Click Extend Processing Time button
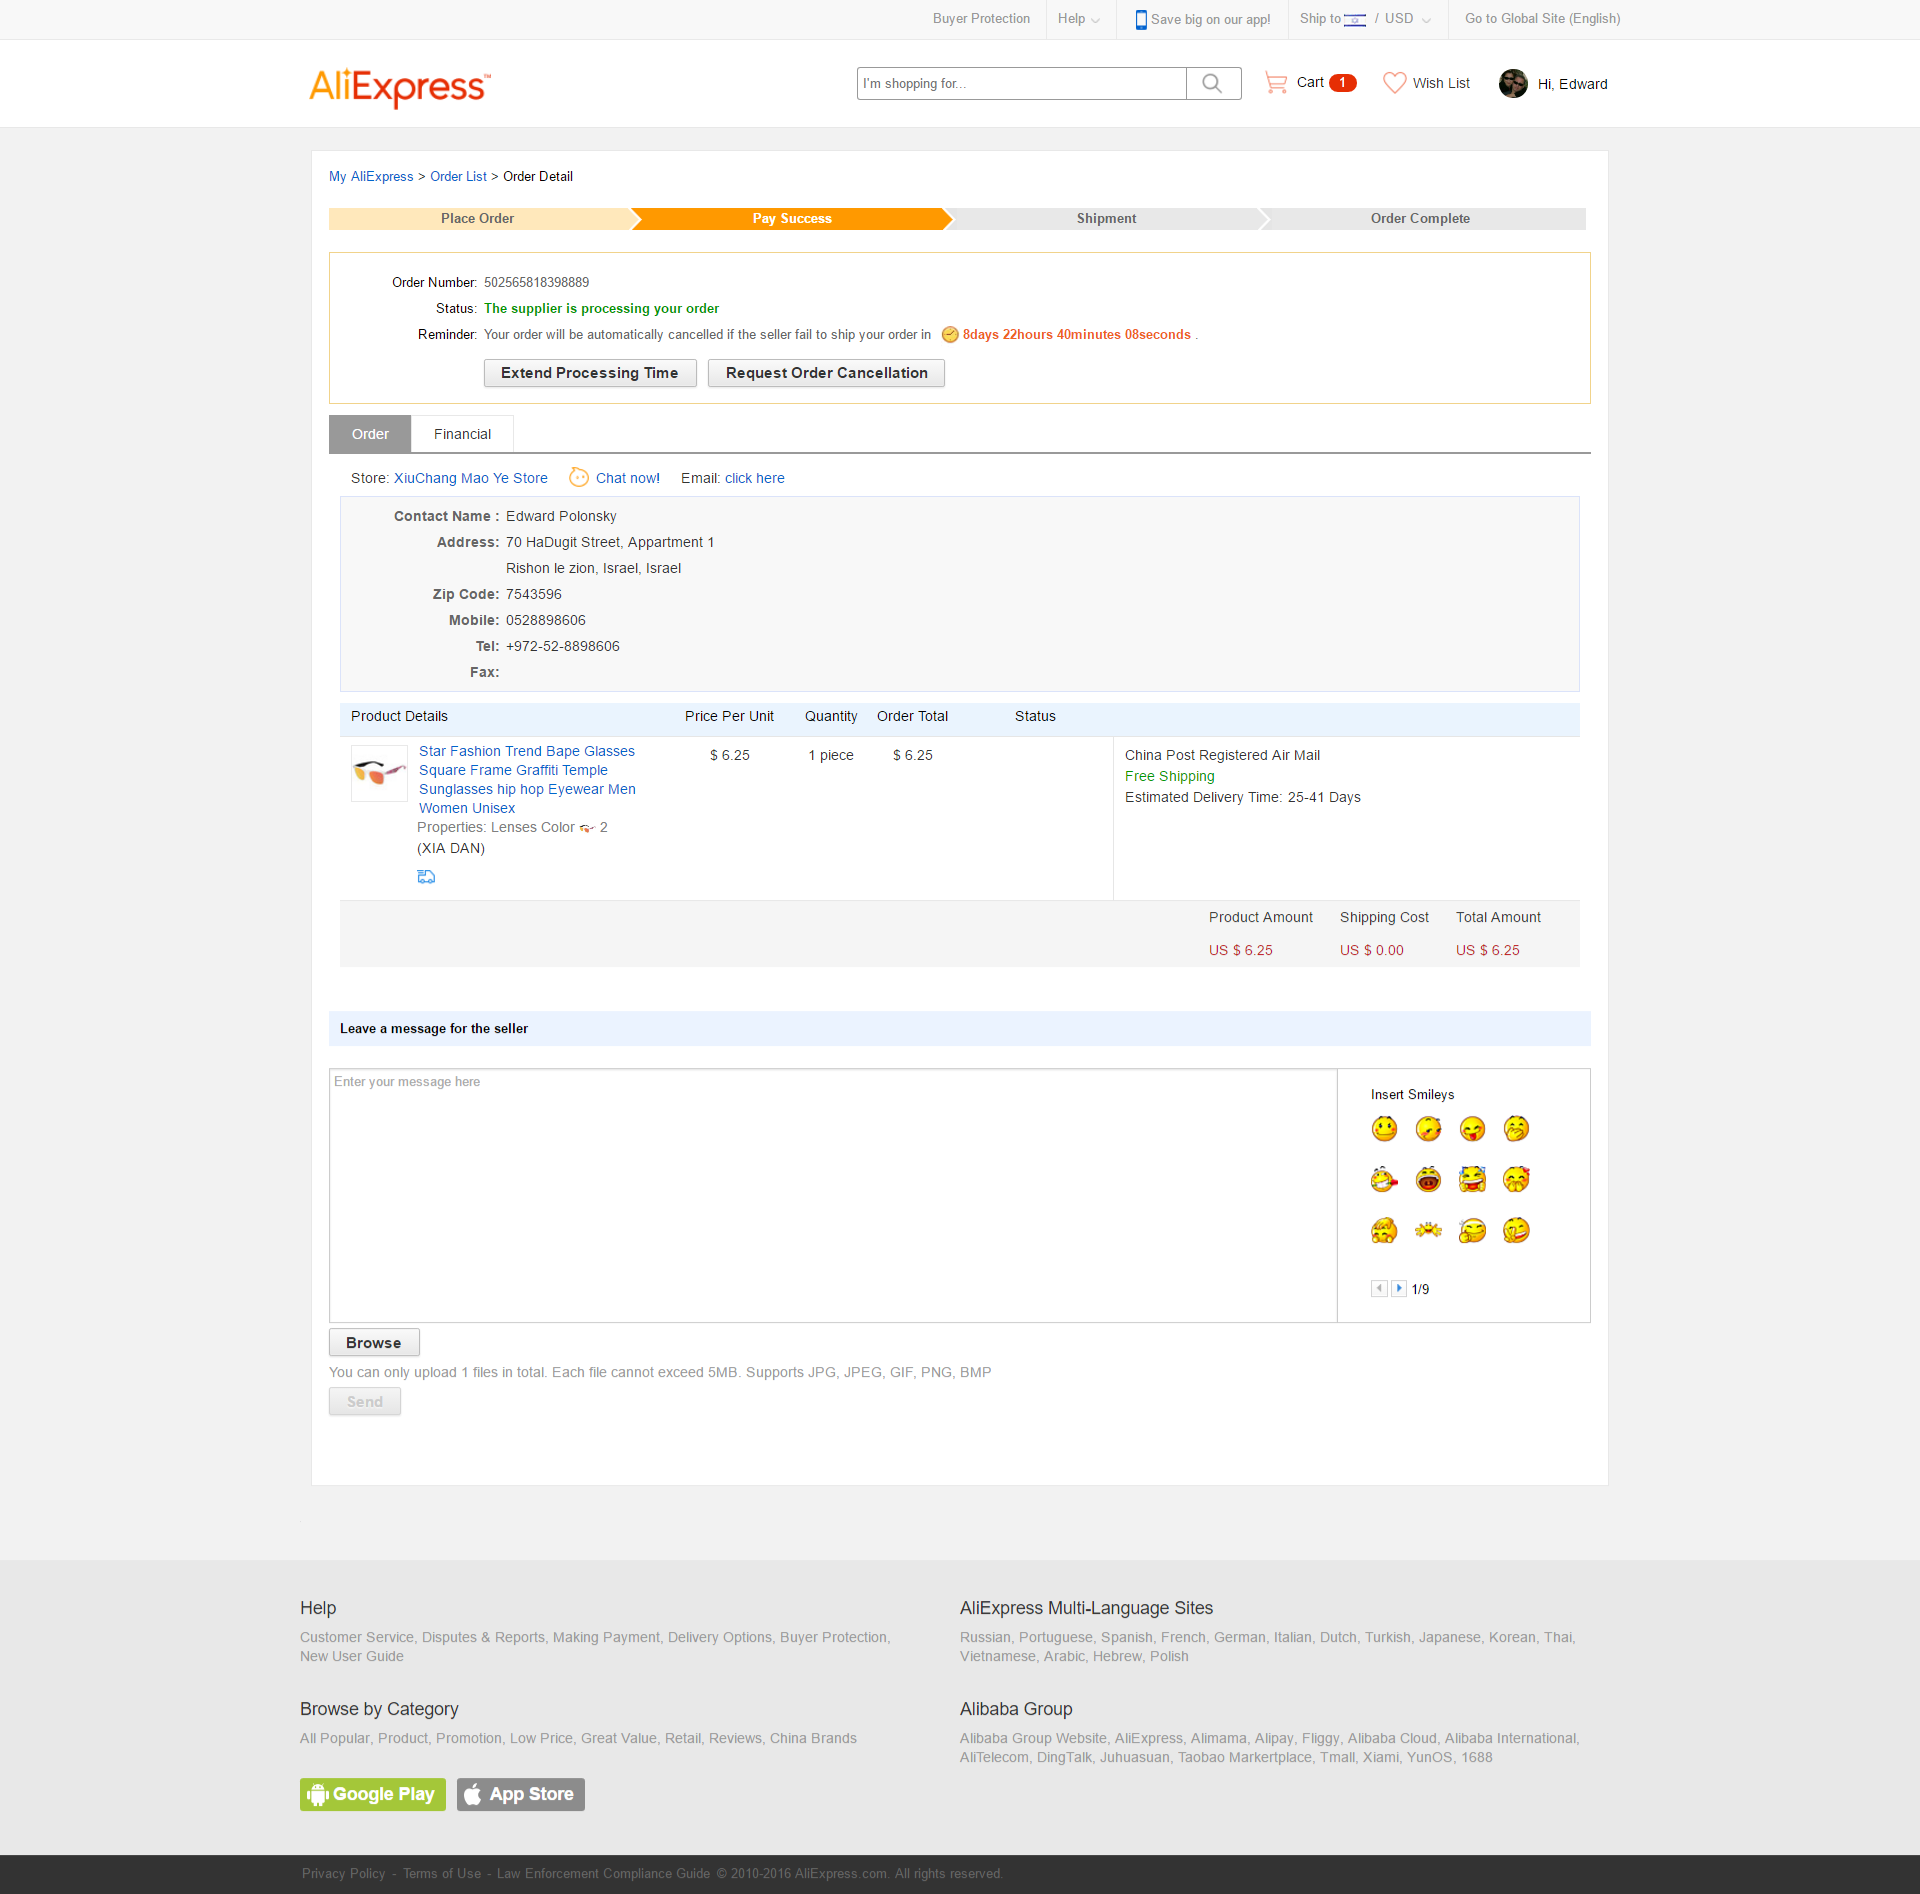The height and width of the screenshot is (1894, 1920). (x=590, y=373)
